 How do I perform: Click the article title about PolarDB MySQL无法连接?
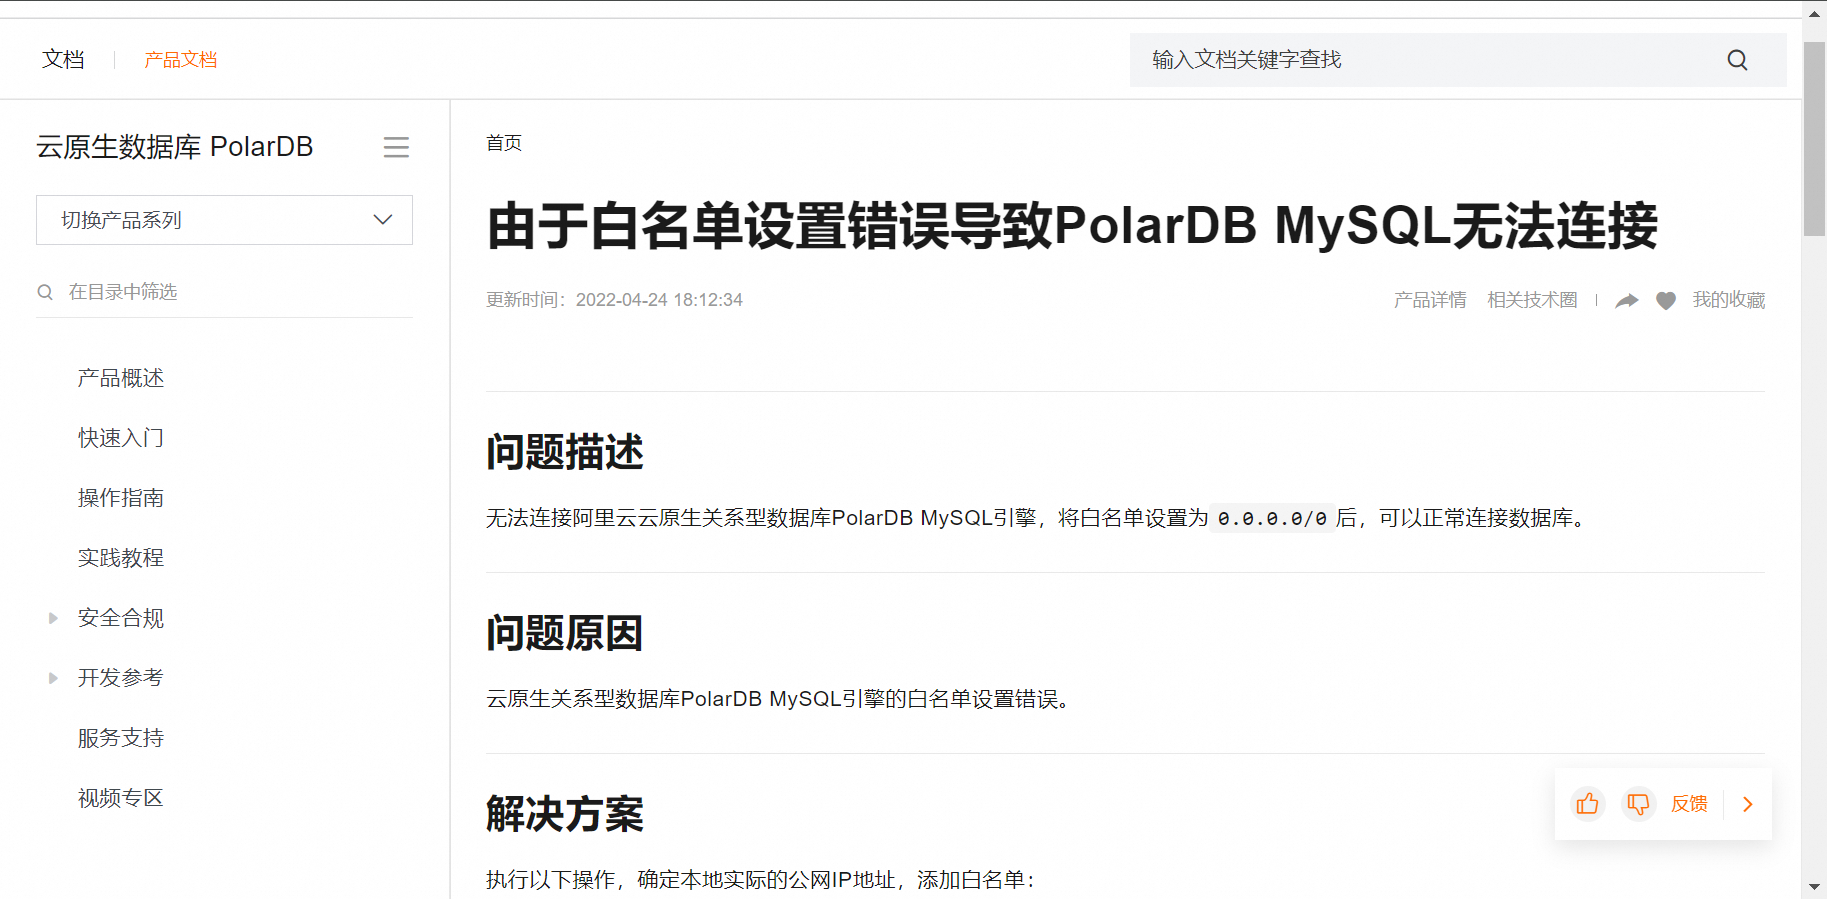[1072, 225]
